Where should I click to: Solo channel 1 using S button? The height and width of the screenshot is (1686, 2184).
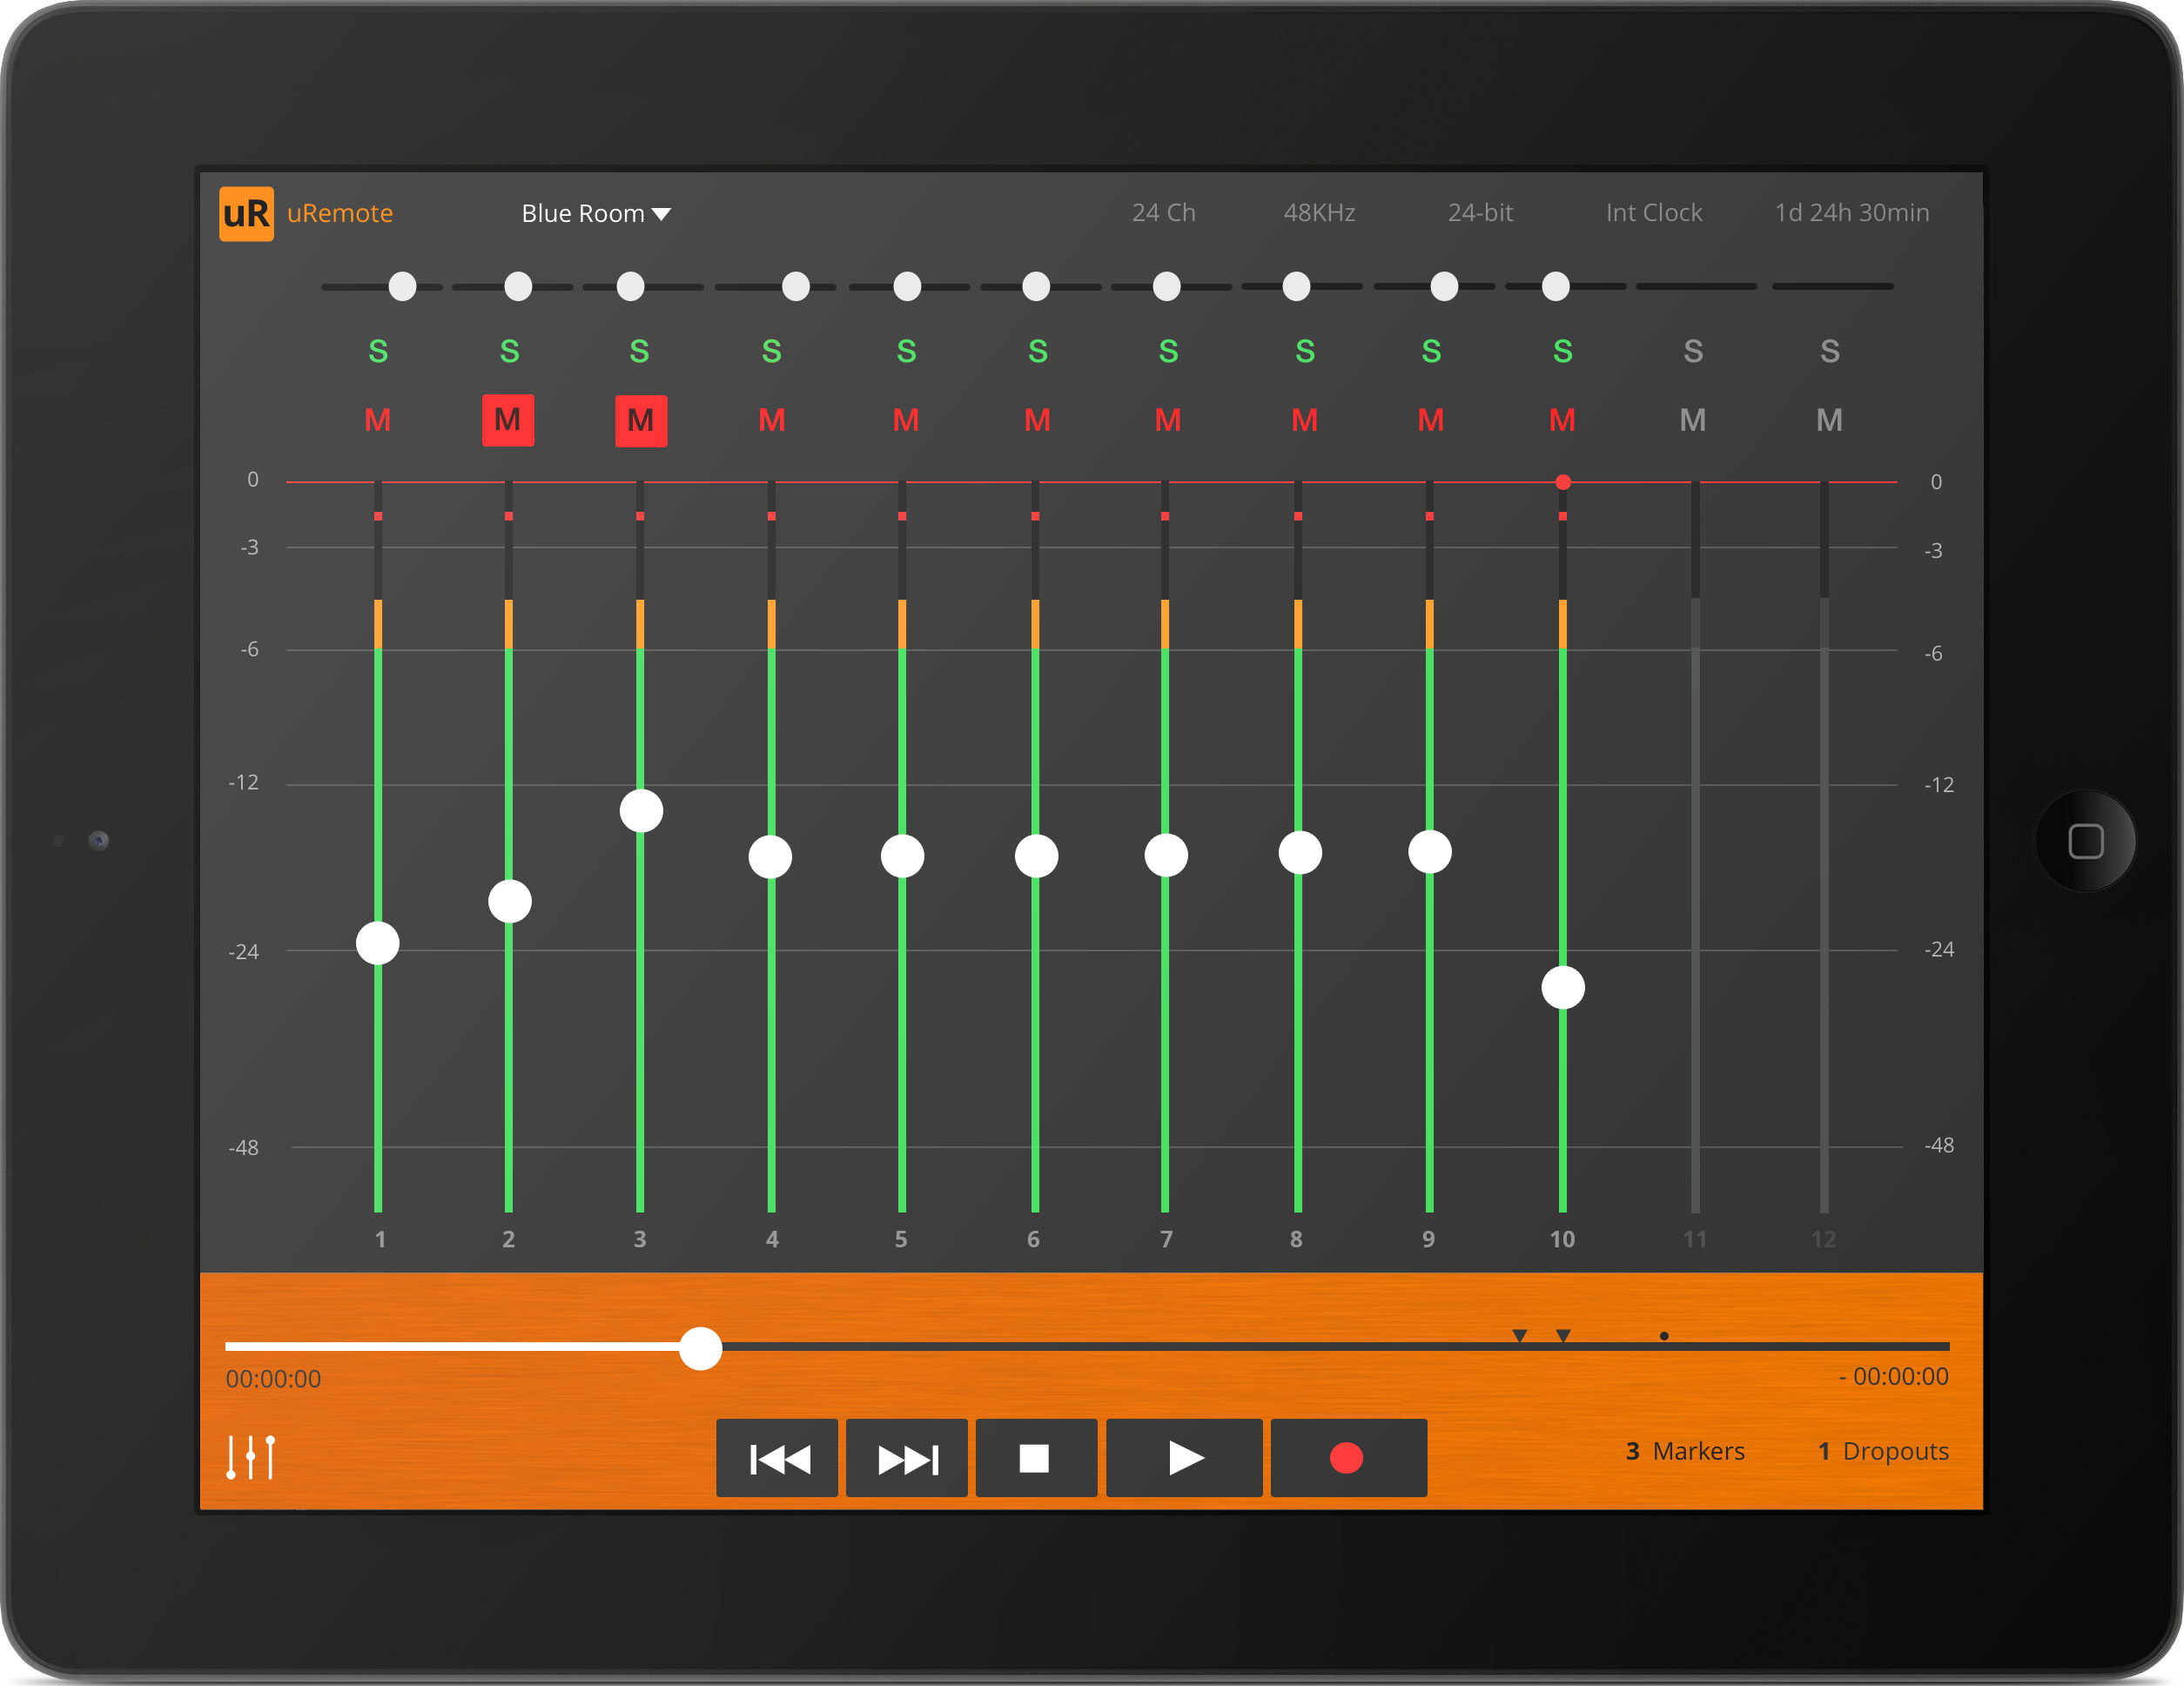click(378, 352)
